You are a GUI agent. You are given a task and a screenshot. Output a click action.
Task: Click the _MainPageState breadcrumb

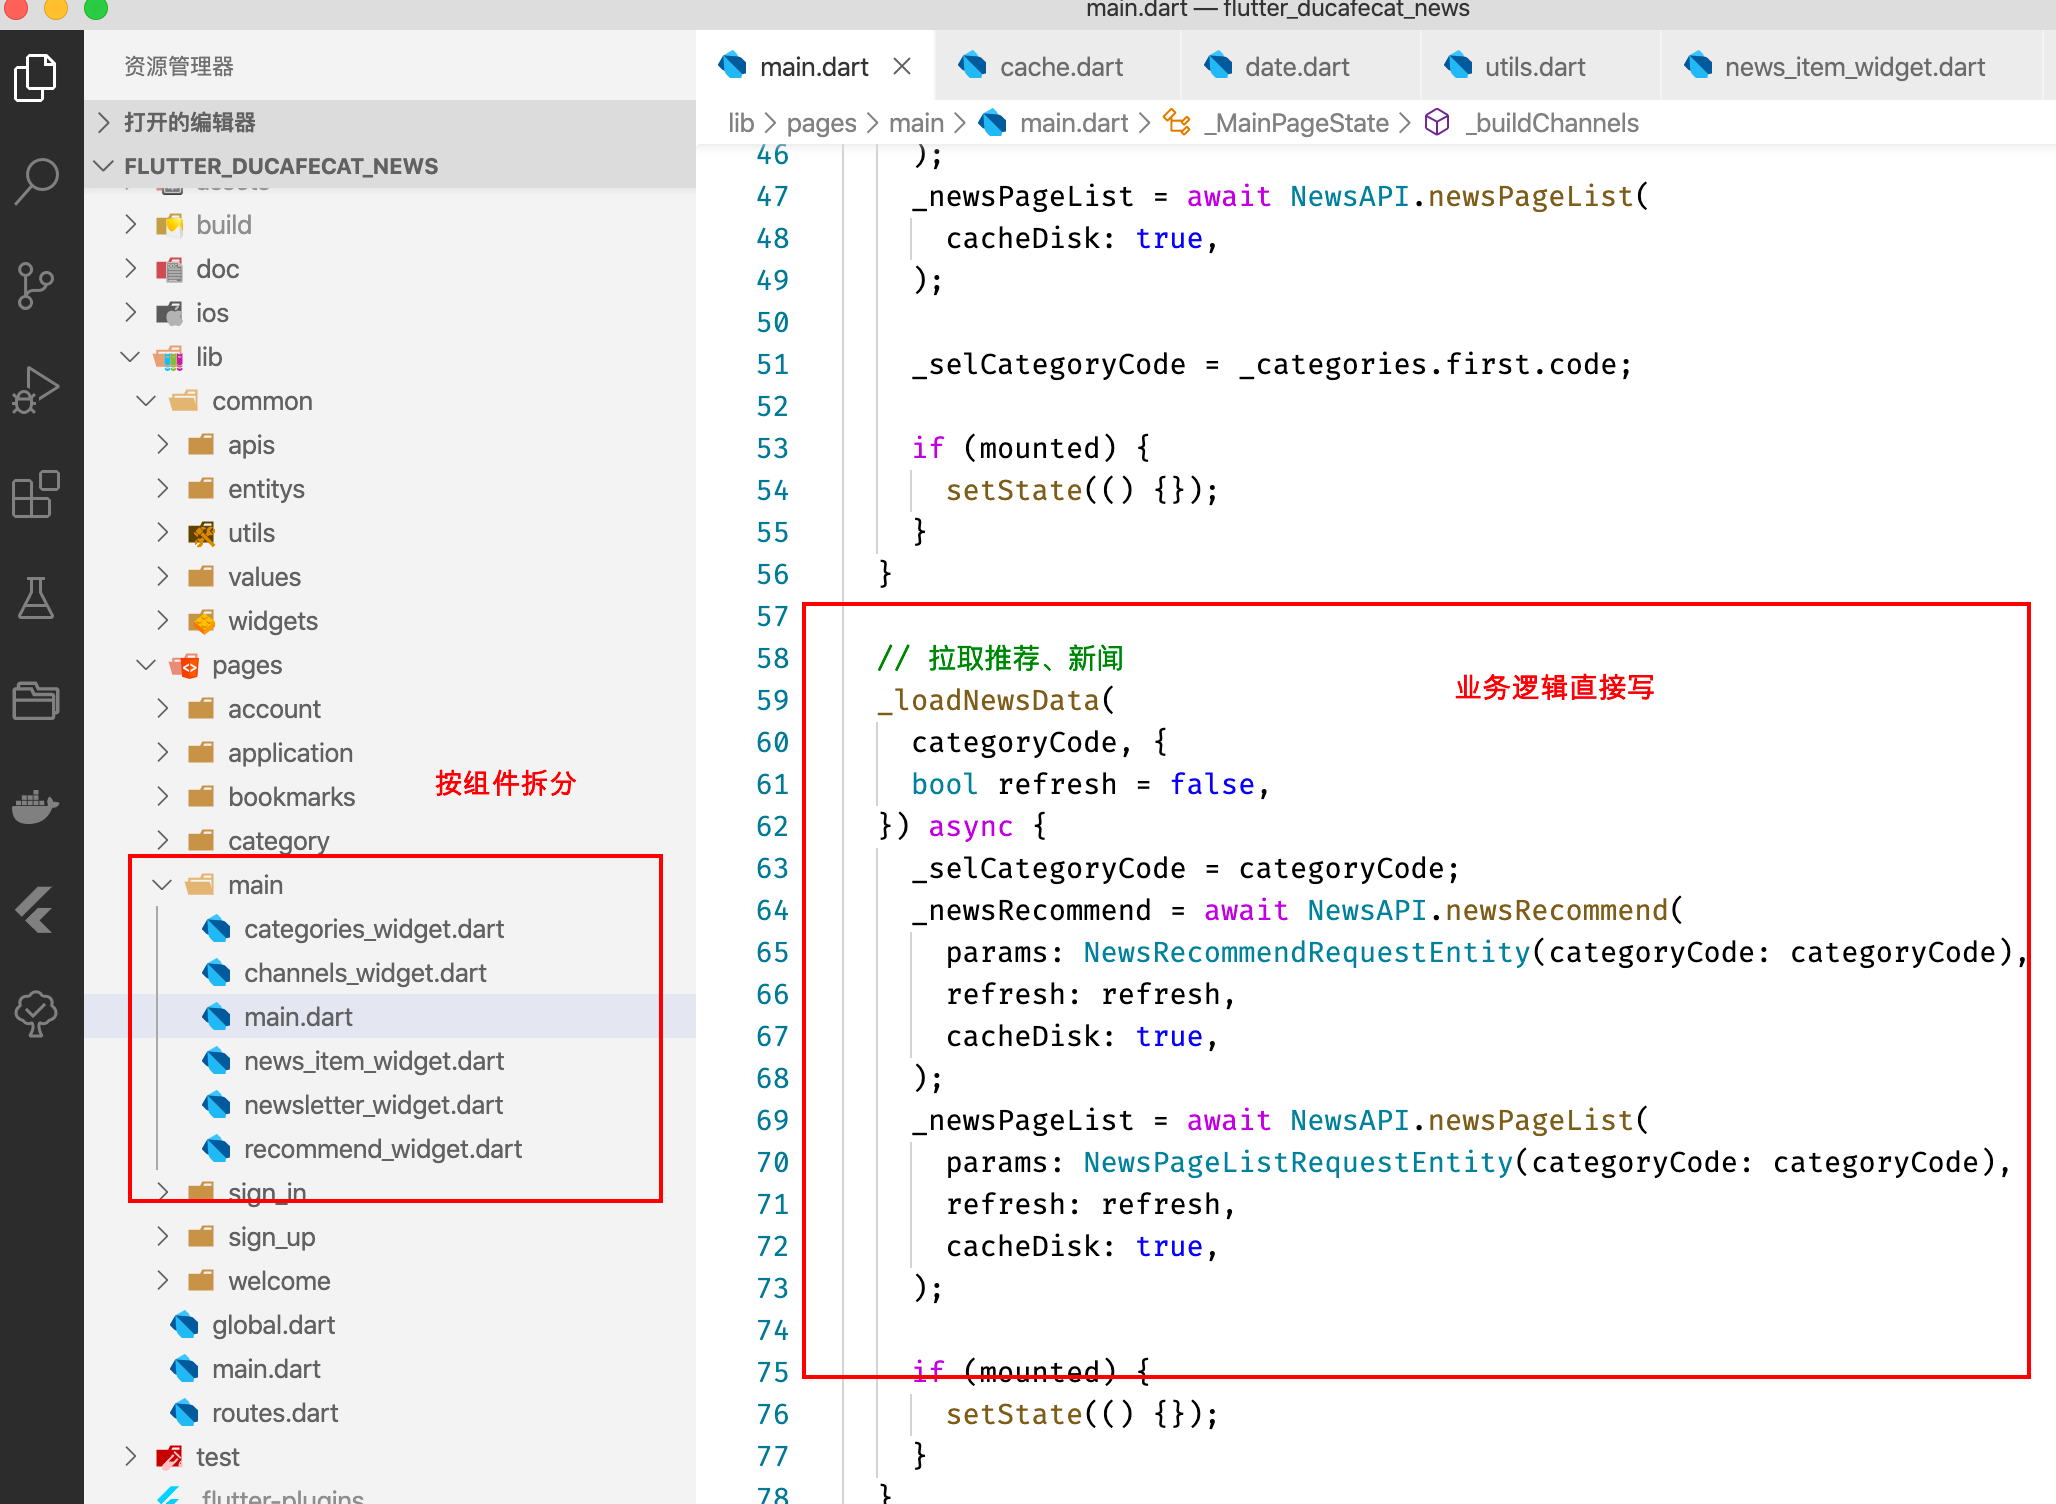[1296, 122]
